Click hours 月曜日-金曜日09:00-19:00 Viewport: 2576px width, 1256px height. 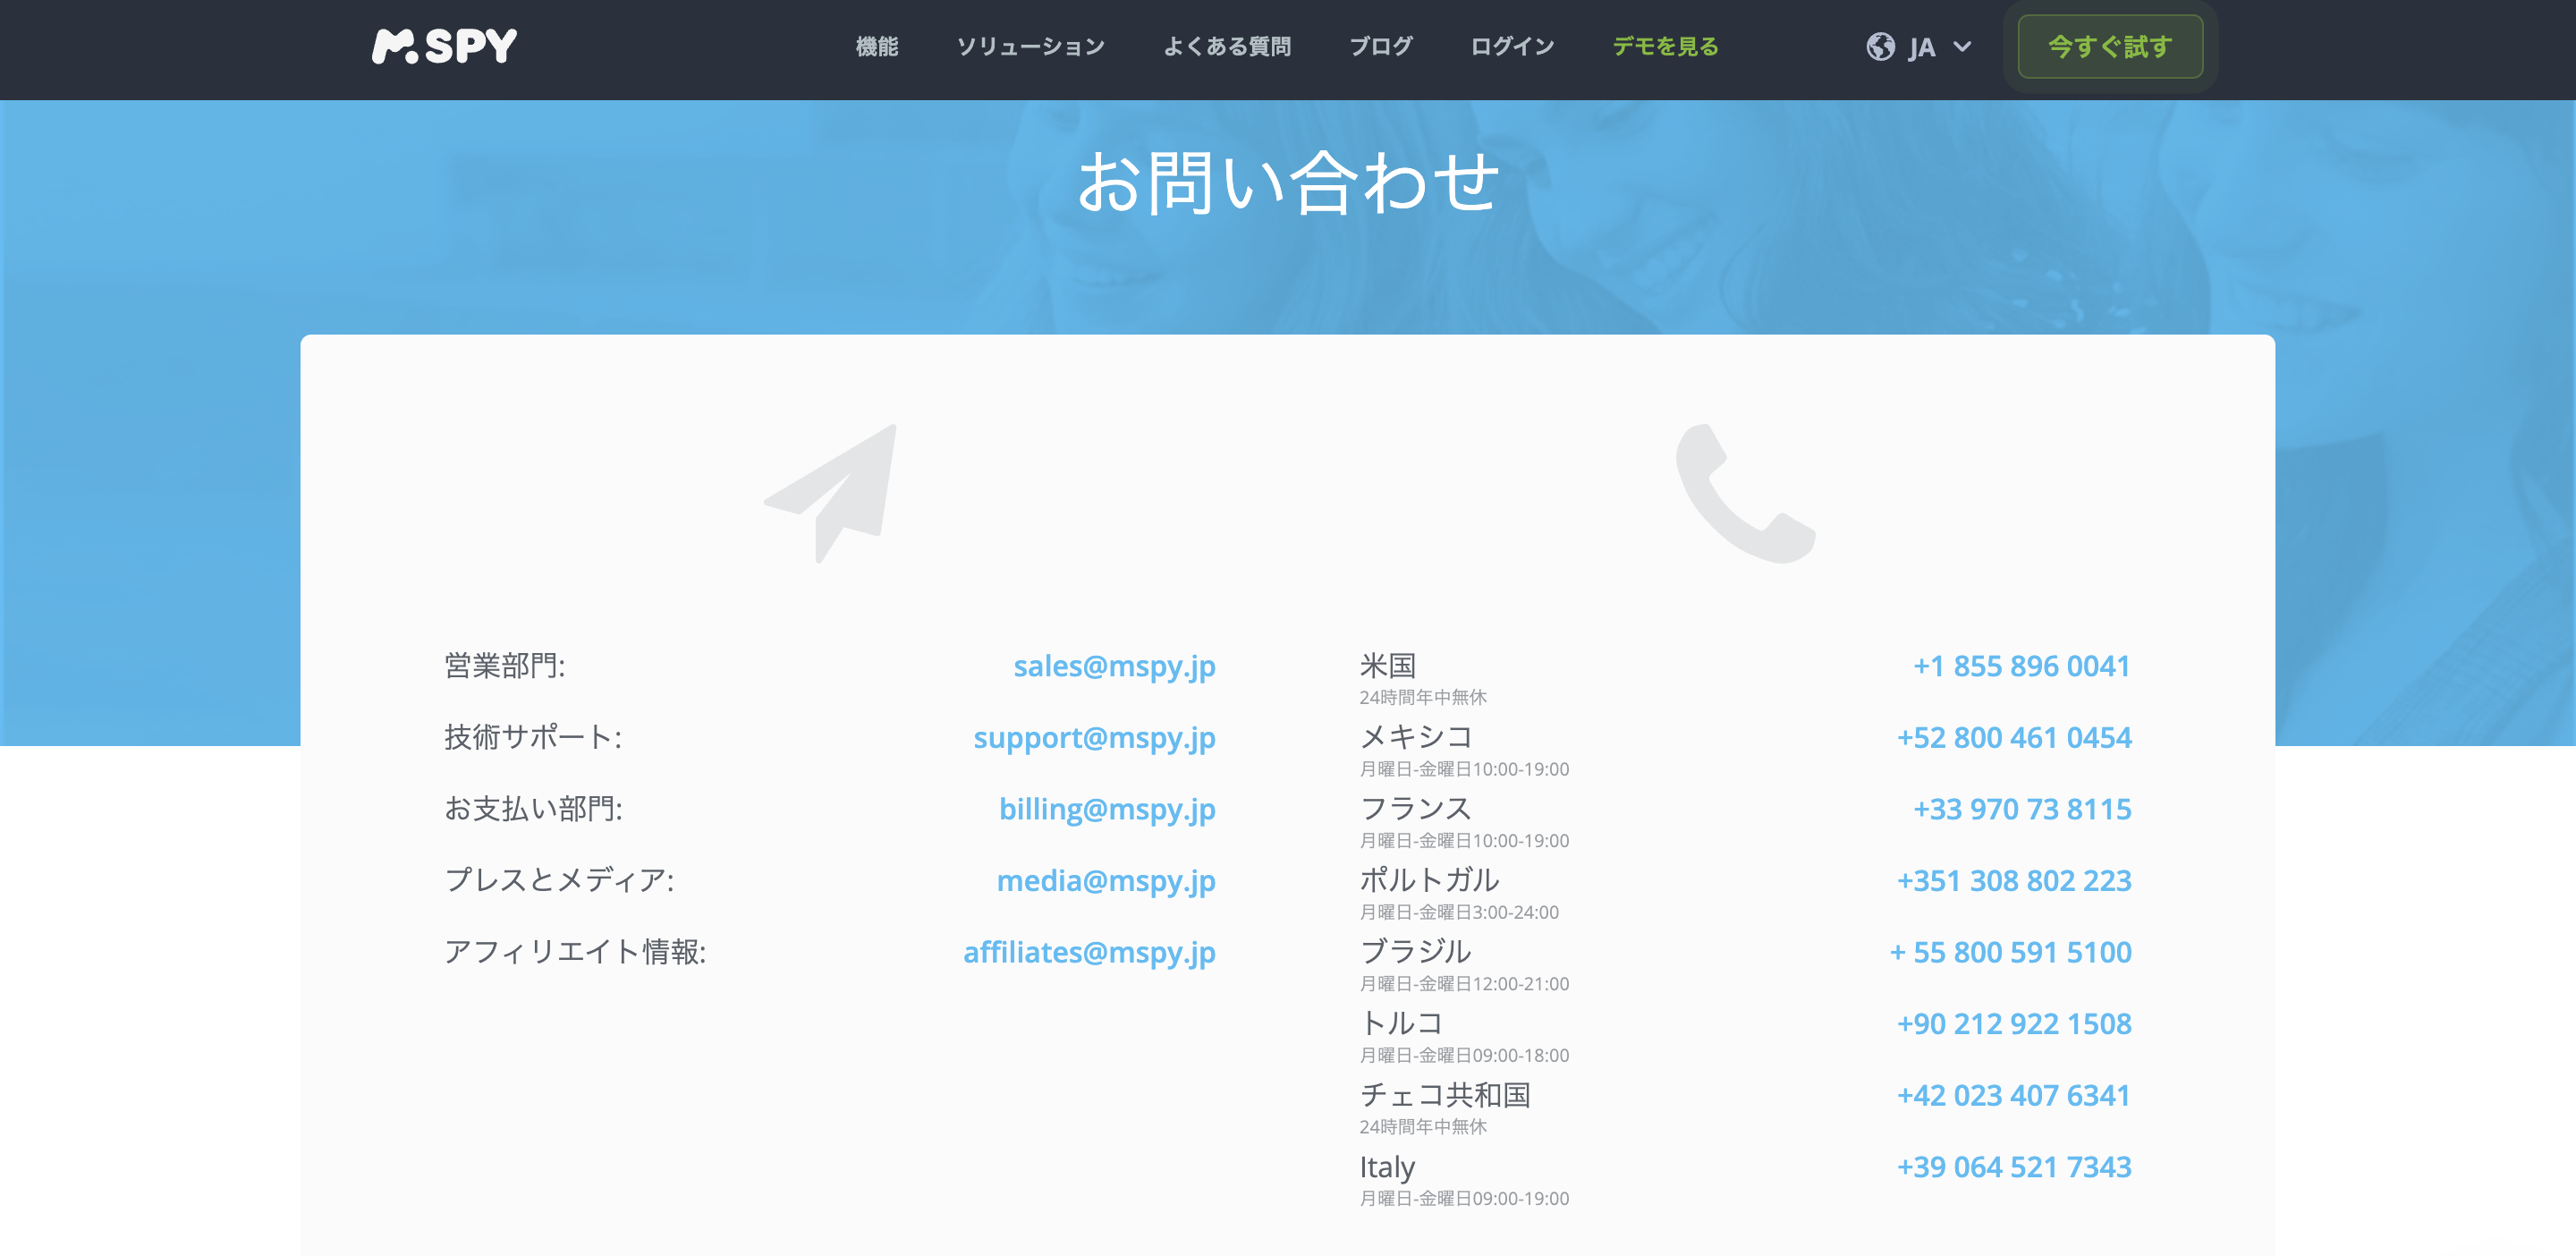(1464, 1198)
